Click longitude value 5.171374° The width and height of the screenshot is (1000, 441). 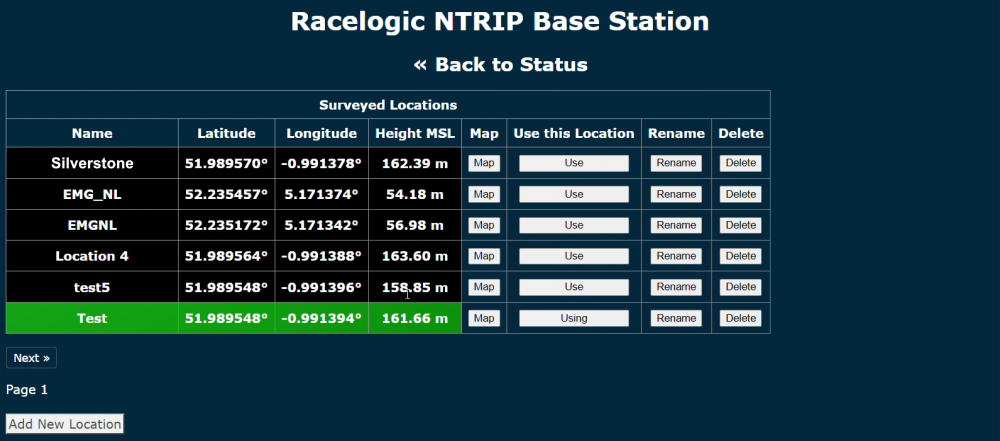point(321,194)
